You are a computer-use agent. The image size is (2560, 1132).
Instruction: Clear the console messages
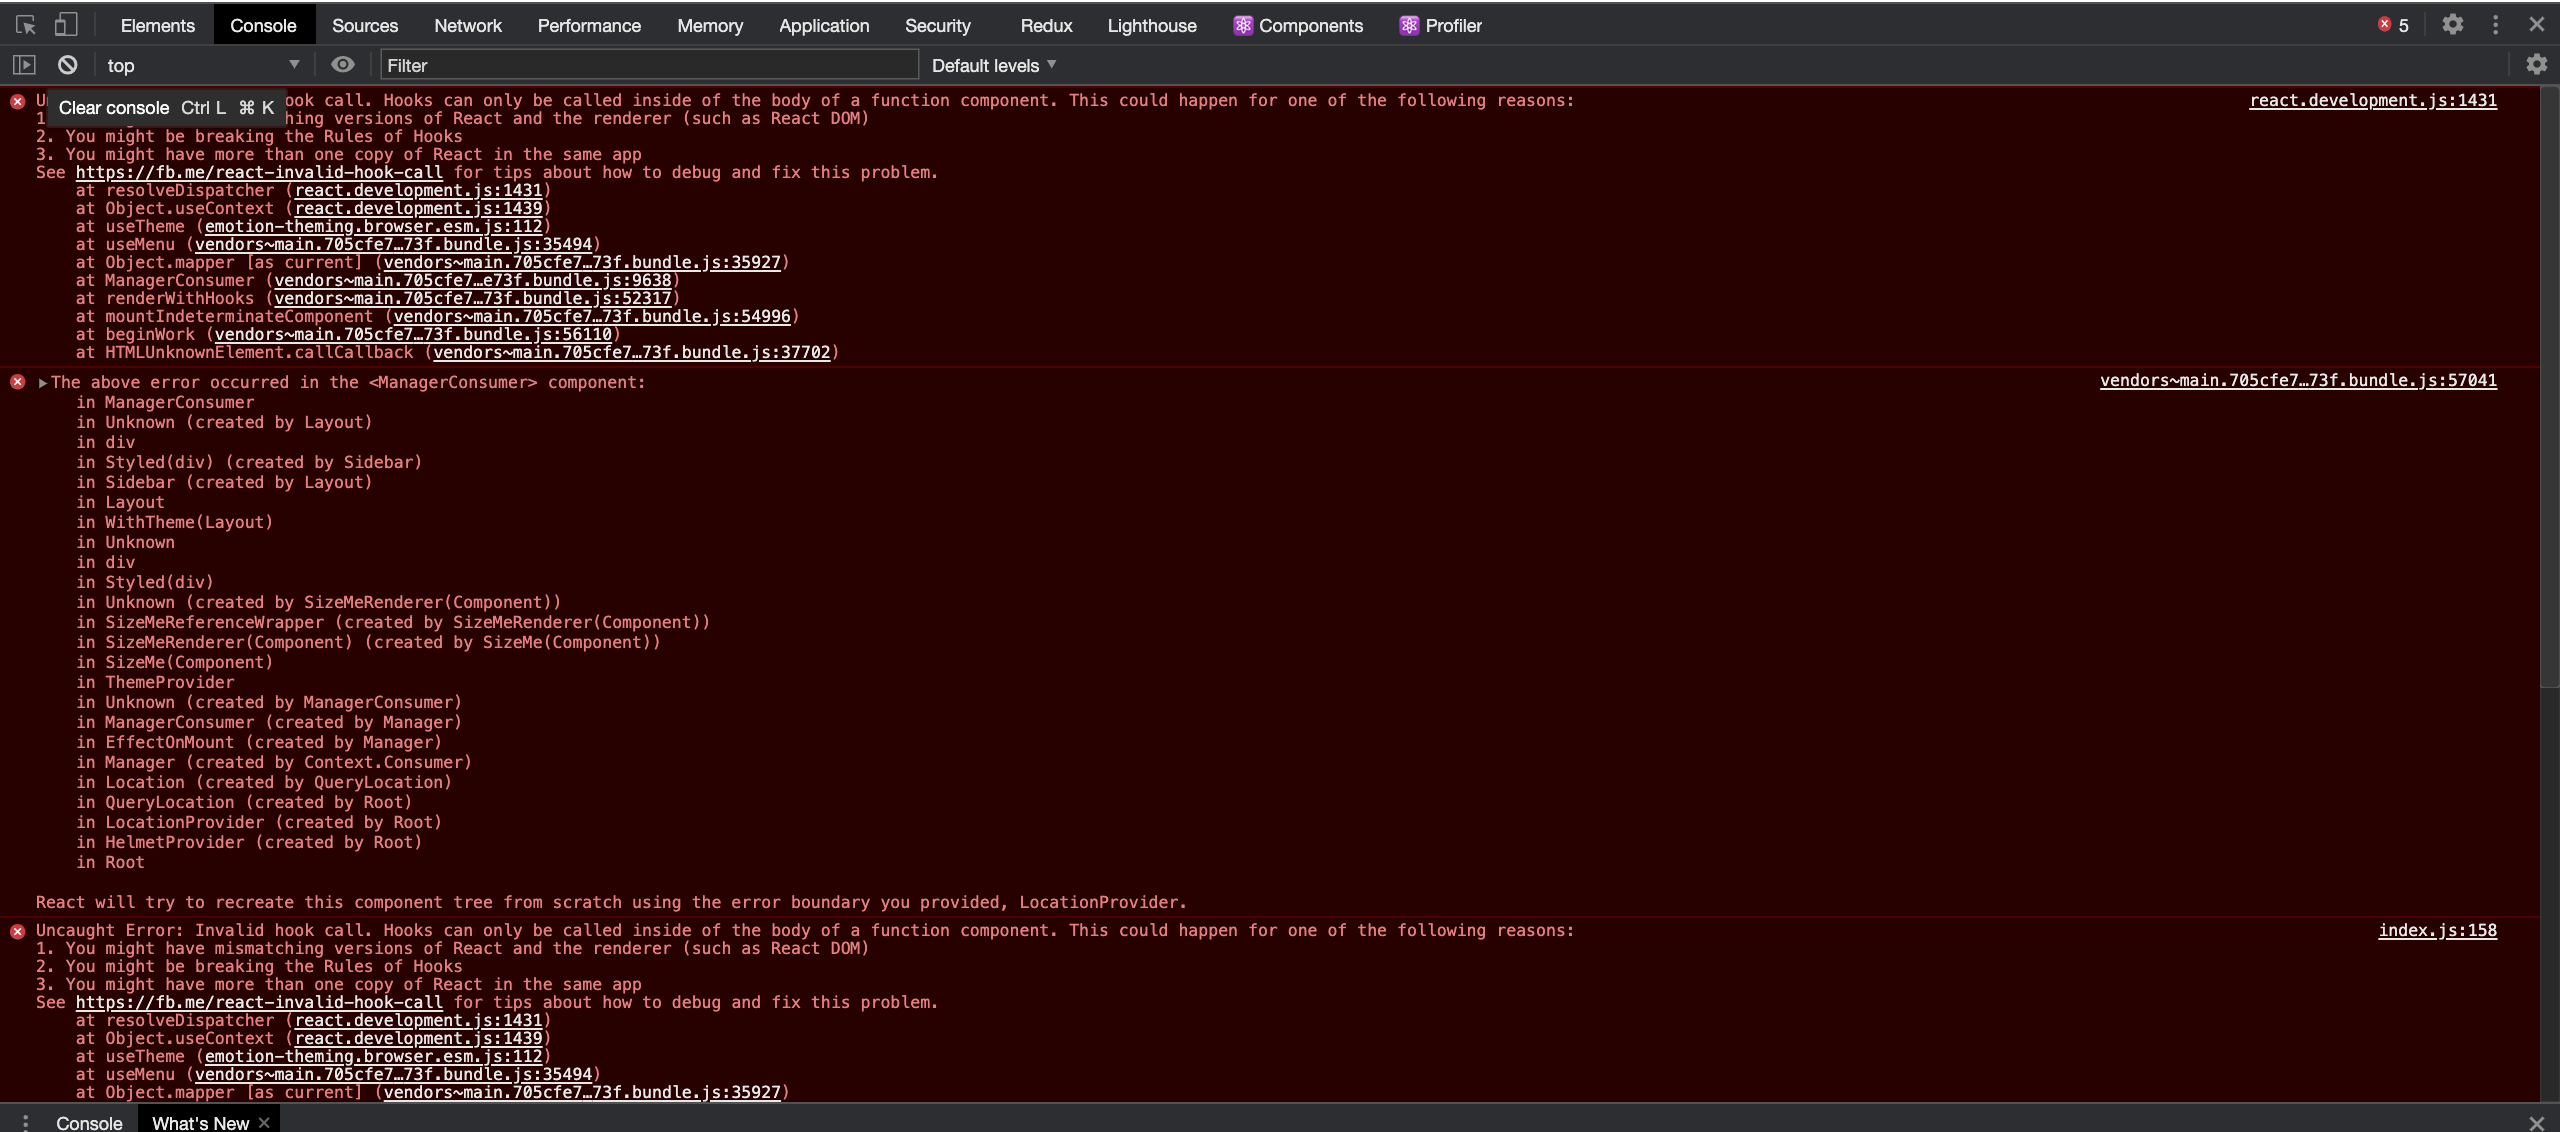pyautogui.click(x=67, y=64)
